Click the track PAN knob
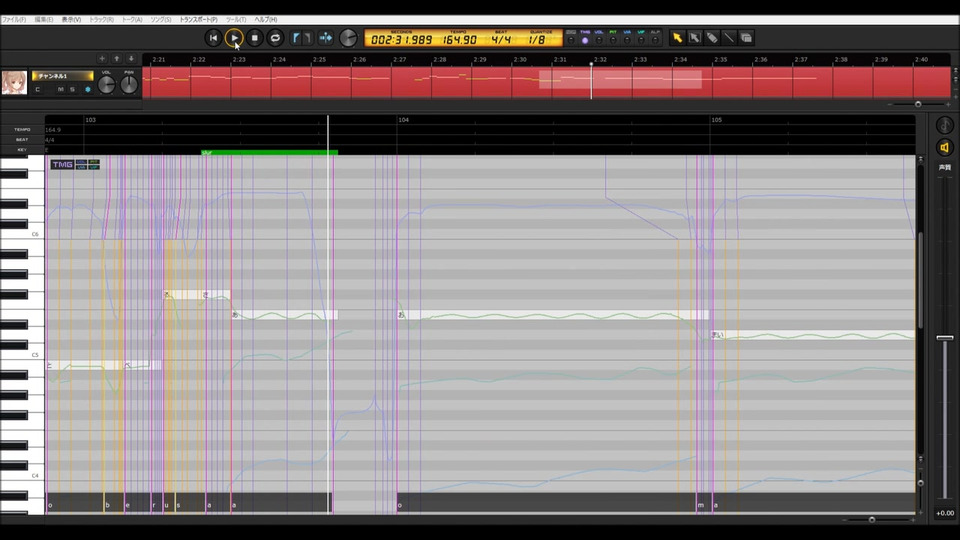 pos(129,84)
